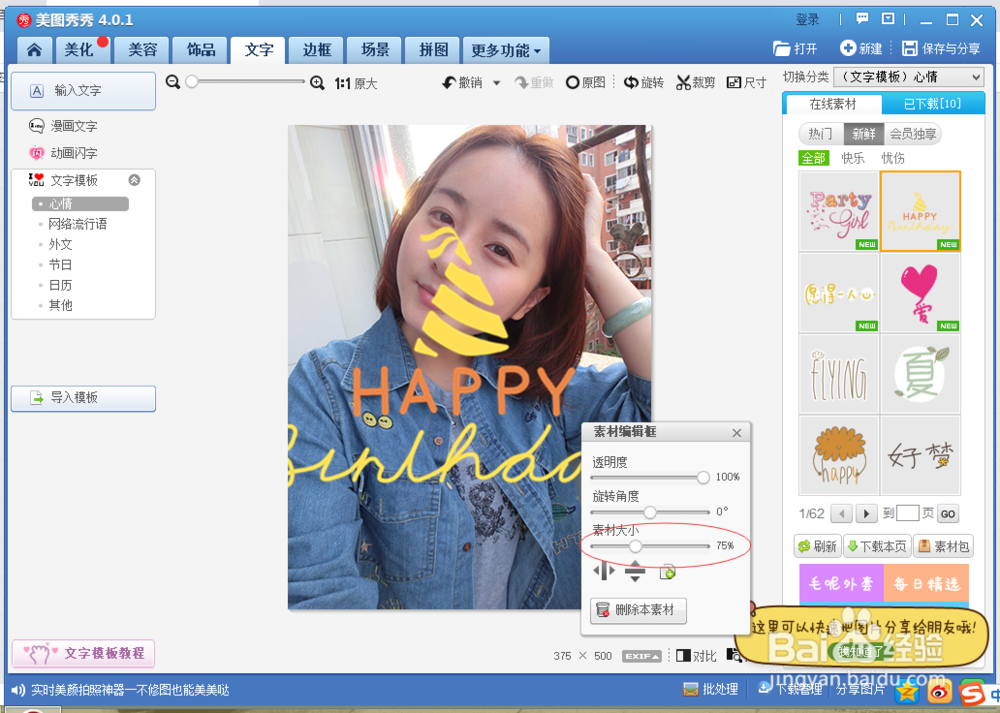1000x713 pixels.
Task: Select the 裁剪 crop scissors tool
Action: pyautogui.click(x=695, y=83)
